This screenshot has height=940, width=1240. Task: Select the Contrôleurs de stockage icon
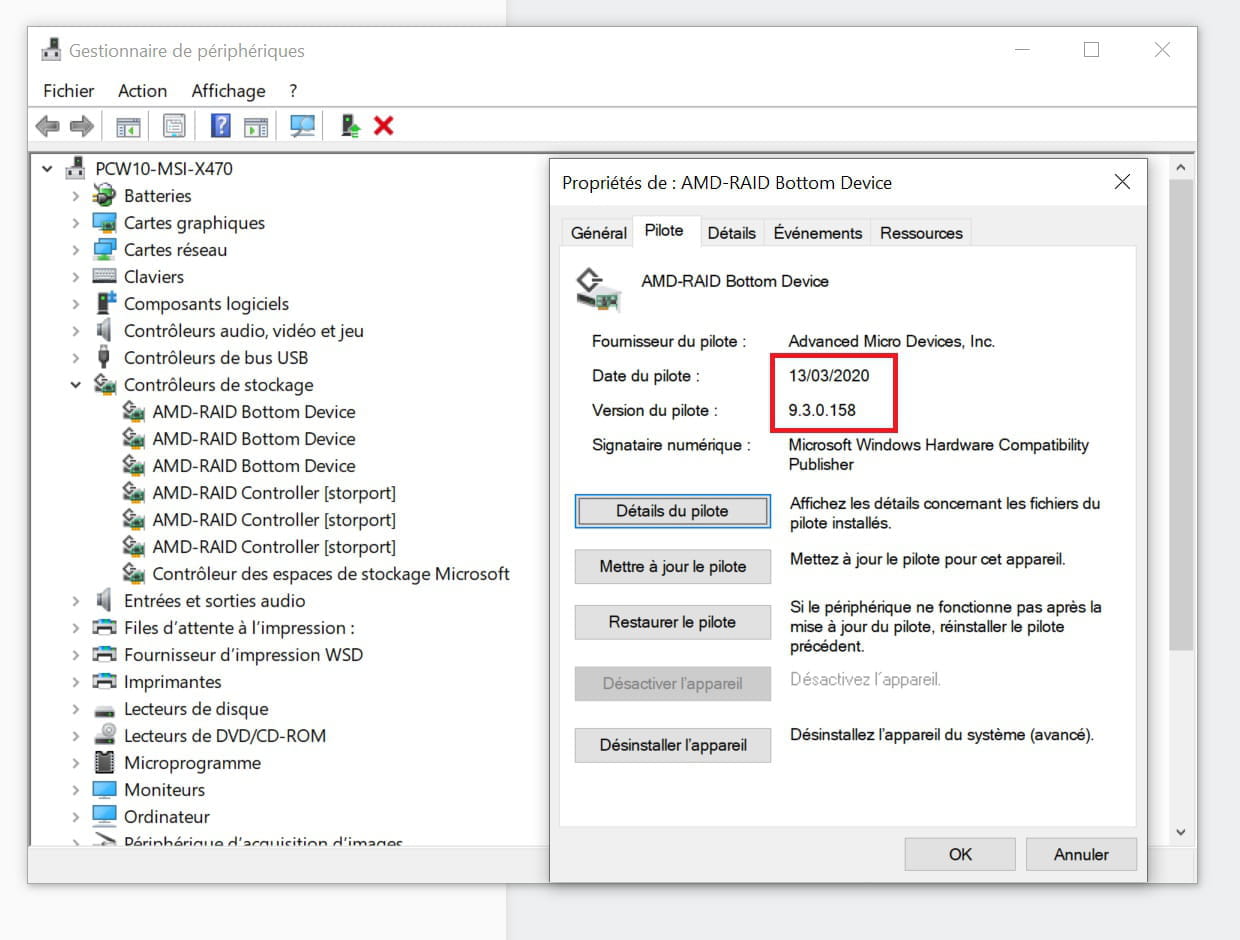[105, 384]
